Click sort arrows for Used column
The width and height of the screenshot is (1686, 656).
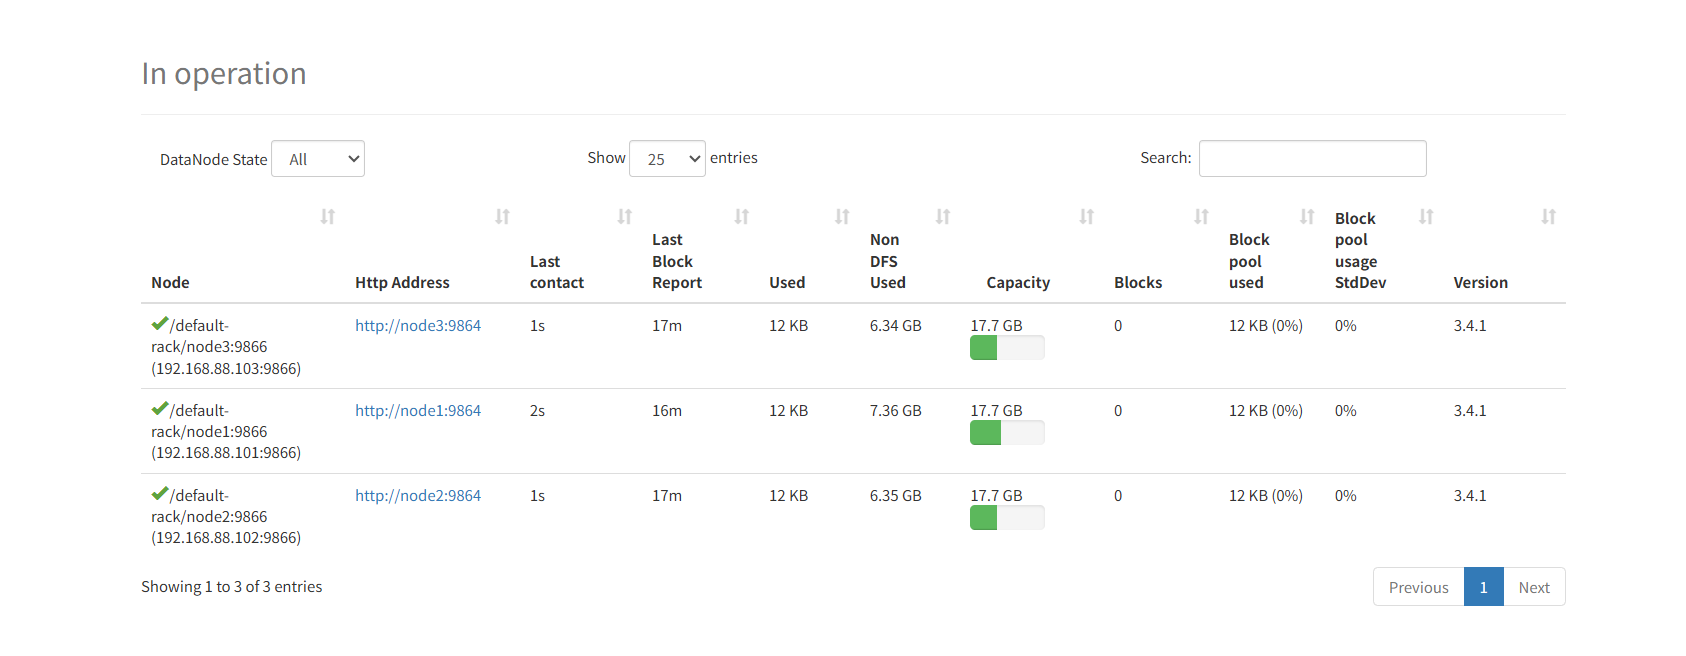842,217
